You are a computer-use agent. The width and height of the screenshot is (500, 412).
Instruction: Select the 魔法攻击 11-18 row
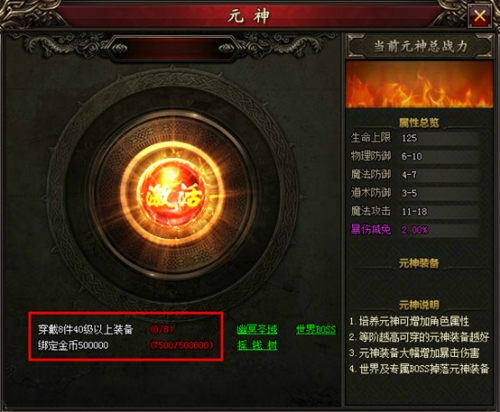pos(415,211)
